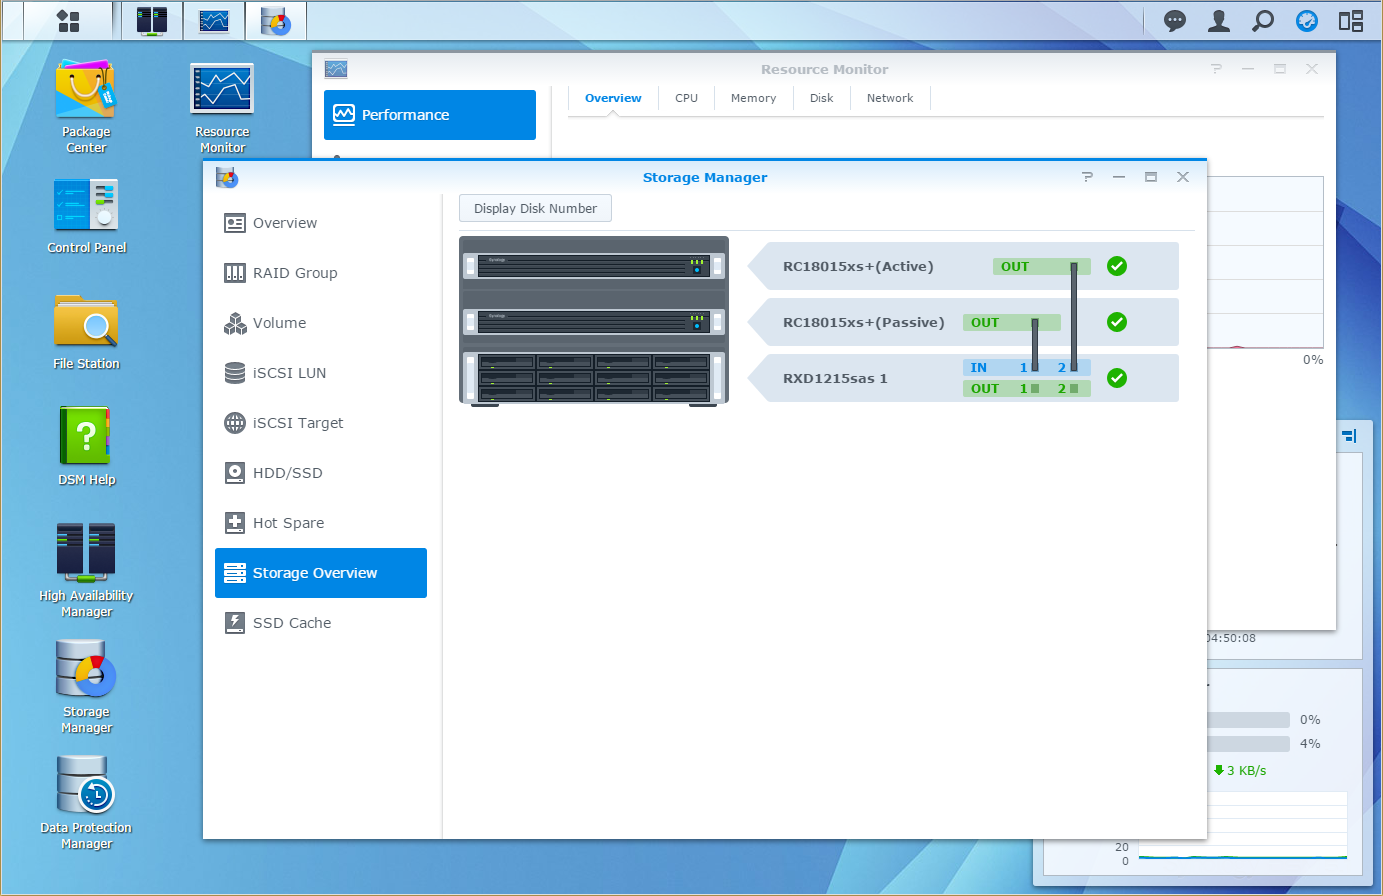1383x896 pixels.
Task: Open the Search magnifier icon
Action: click(x=1263, y=21)
